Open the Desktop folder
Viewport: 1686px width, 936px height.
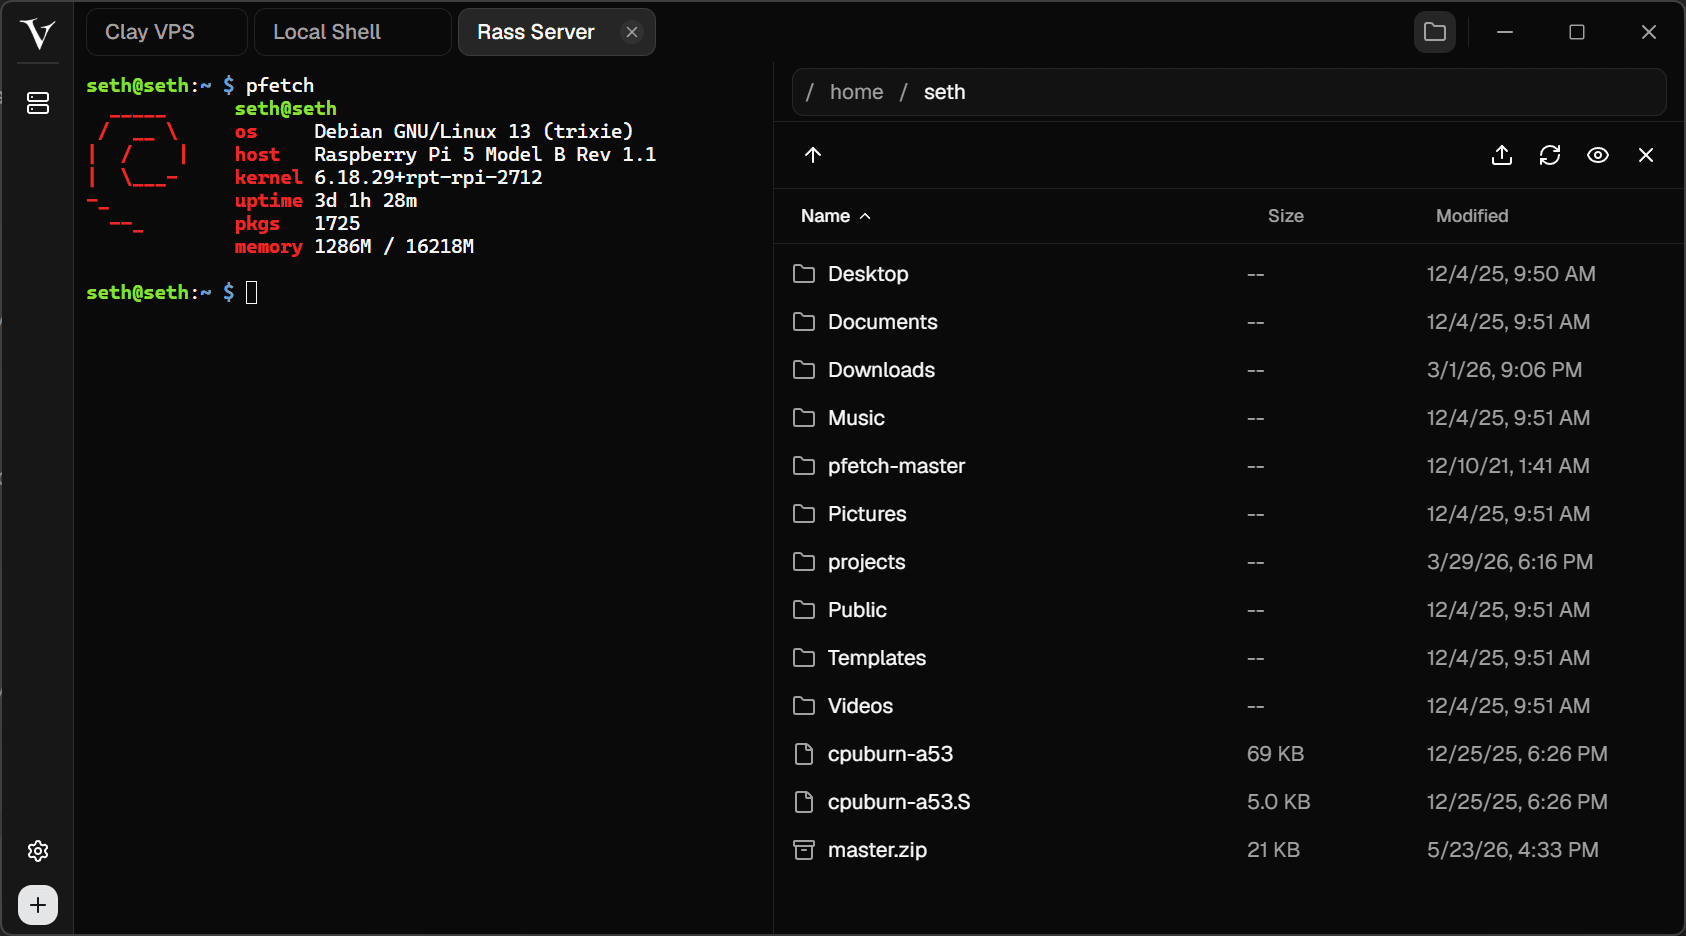click(x=1228, y=274)
